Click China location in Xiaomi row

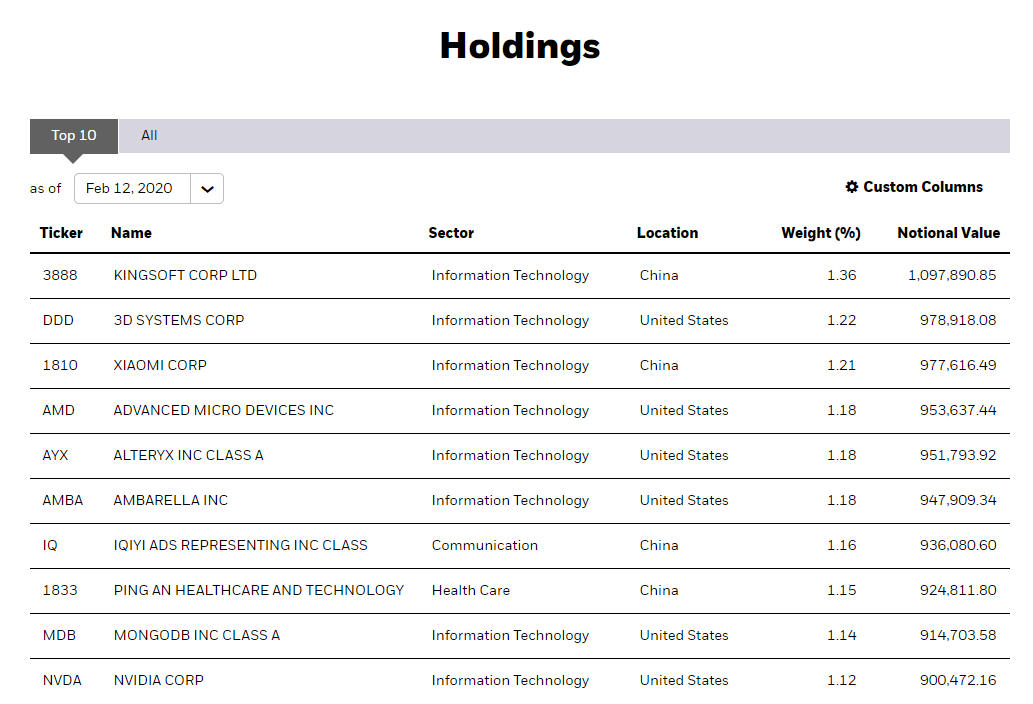tap(659, 365)
